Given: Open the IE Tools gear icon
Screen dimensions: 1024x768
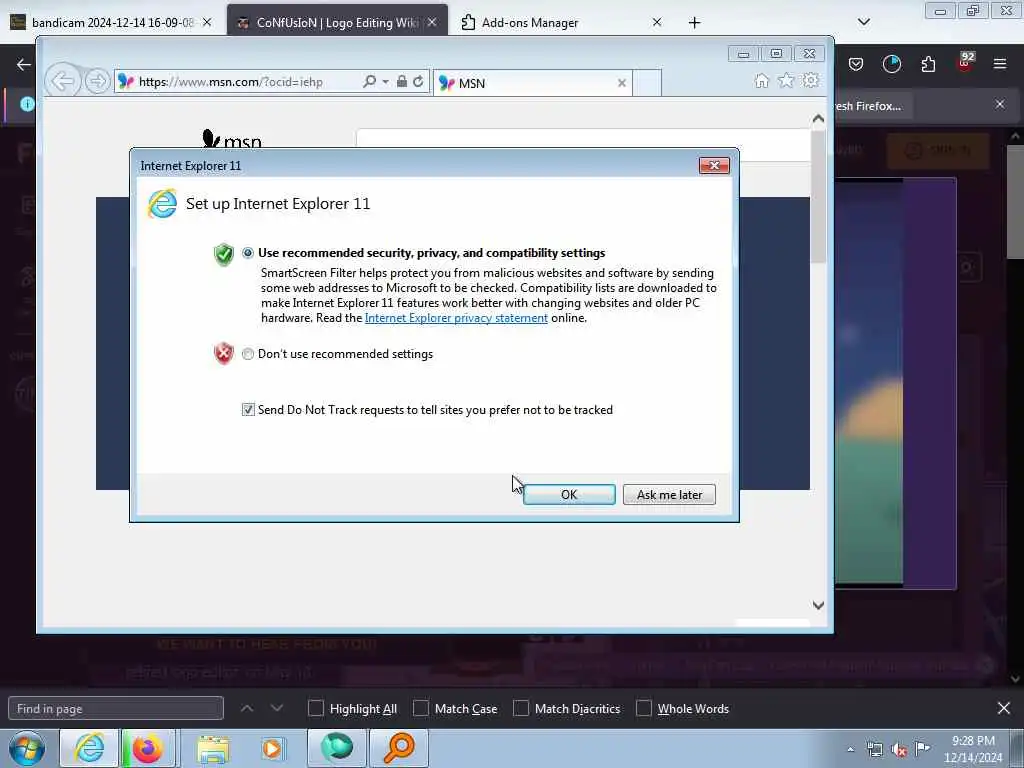Looking at the screenshot, I should (810, 80).
